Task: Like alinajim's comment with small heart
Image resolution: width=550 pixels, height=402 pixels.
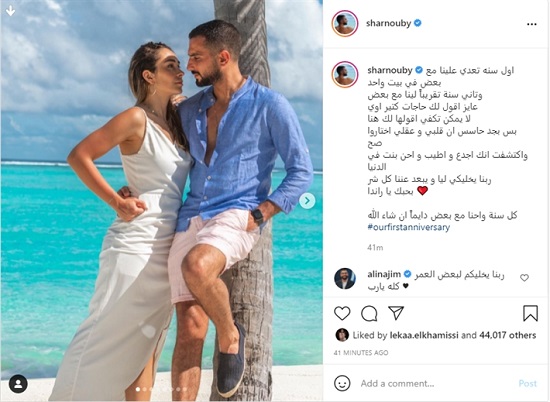Action: pyautogui.click(x=524, y=278)
